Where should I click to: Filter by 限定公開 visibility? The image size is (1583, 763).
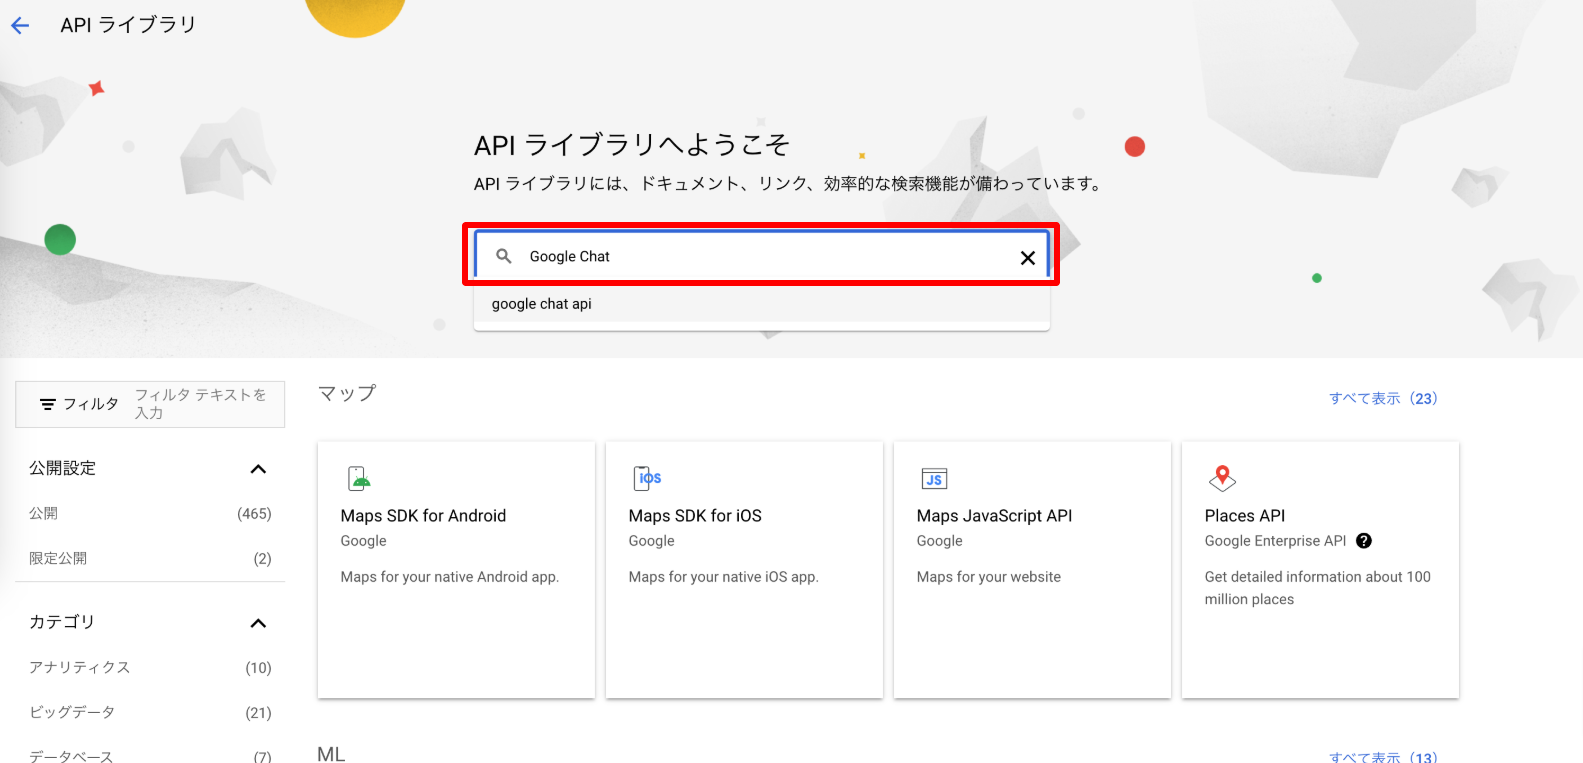point(58,558)
